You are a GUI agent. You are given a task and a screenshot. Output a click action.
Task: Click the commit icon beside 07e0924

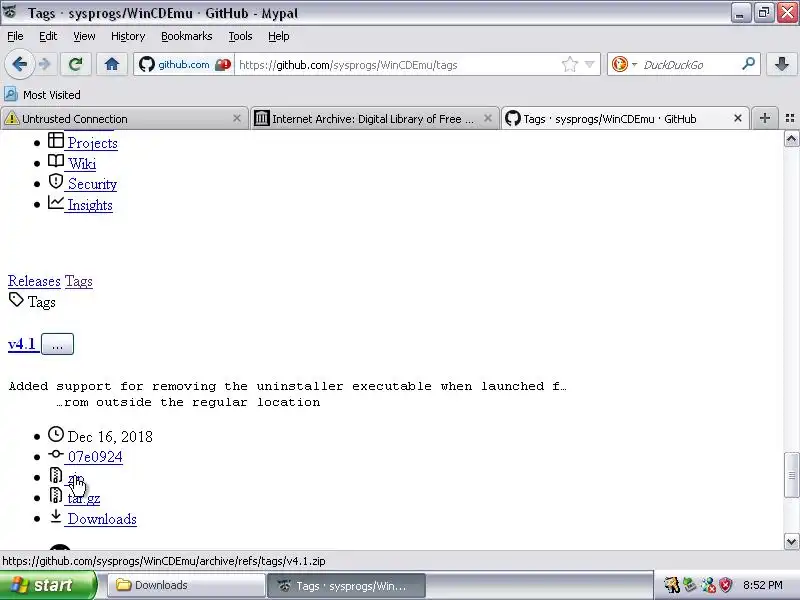tap(56, 454)
